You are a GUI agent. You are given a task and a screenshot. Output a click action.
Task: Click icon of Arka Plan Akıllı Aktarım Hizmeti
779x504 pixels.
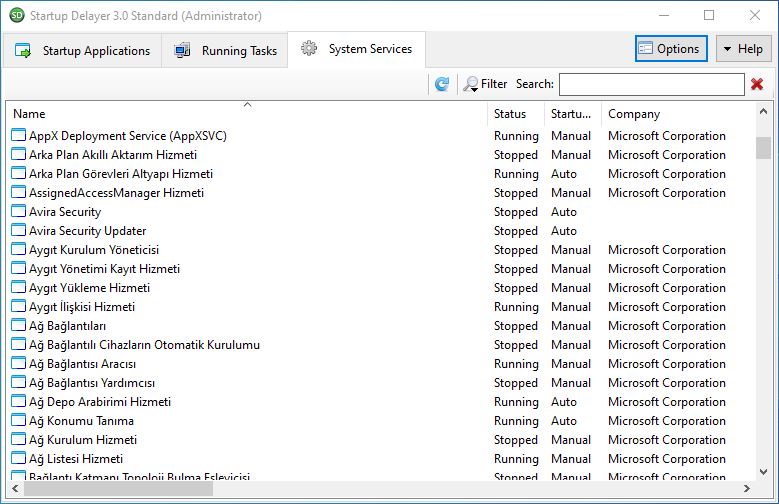pyautogui.click(x=18, y=154)
